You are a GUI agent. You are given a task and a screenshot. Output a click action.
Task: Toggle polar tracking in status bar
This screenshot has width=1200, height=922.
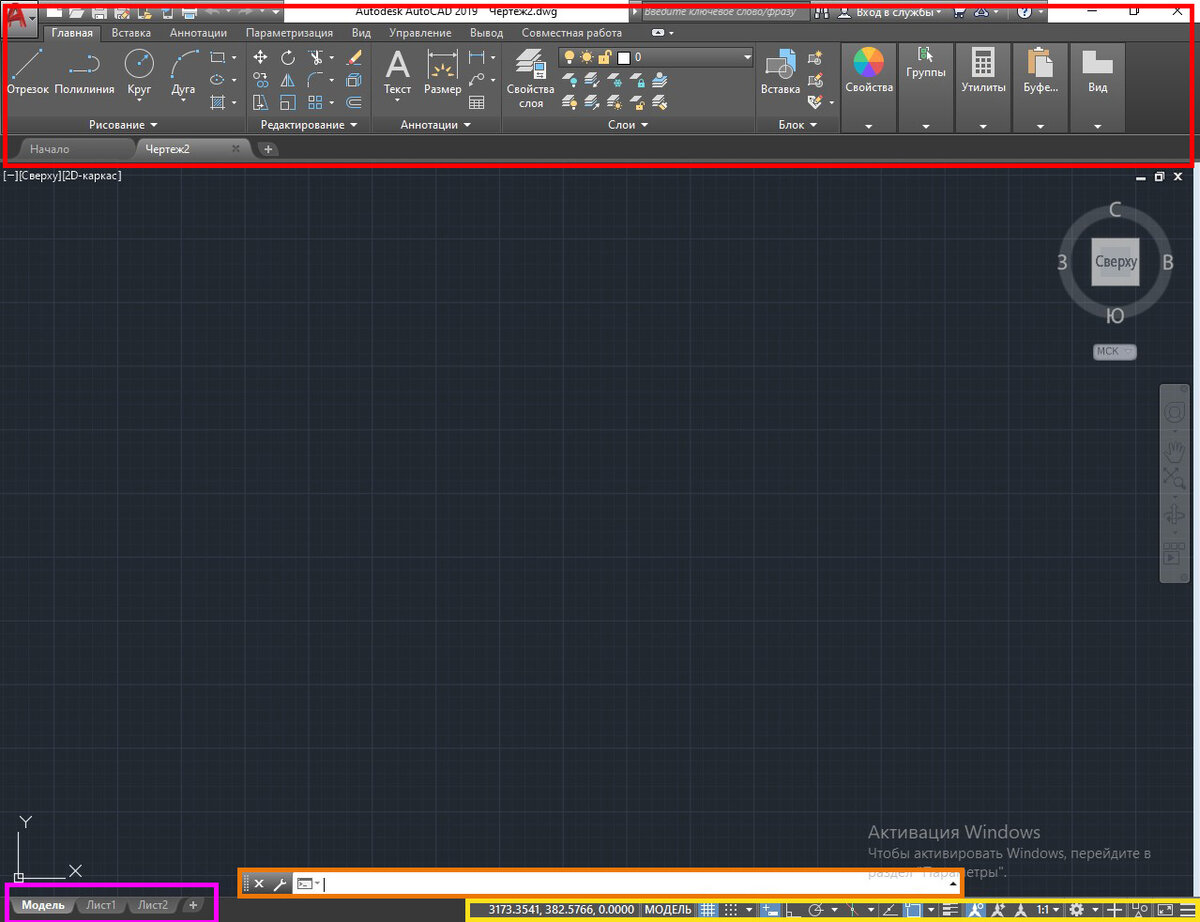click(x=816, y=910)
